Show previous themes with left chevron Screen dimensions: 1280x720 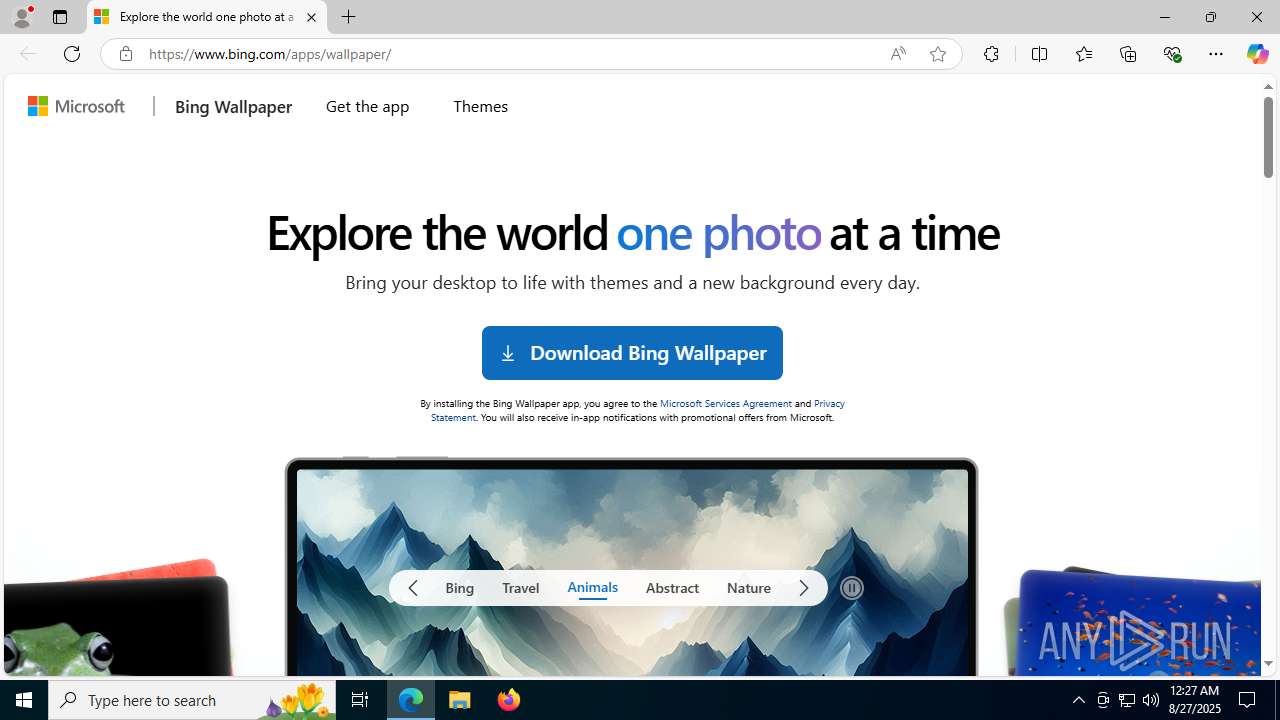click(x=413, y=588)
